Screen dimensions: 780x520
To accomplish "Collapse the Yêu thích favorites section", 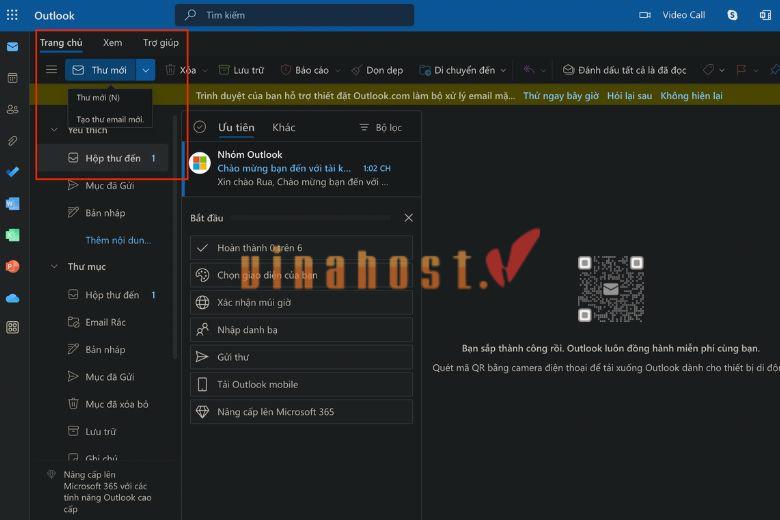I will (54, 130).
